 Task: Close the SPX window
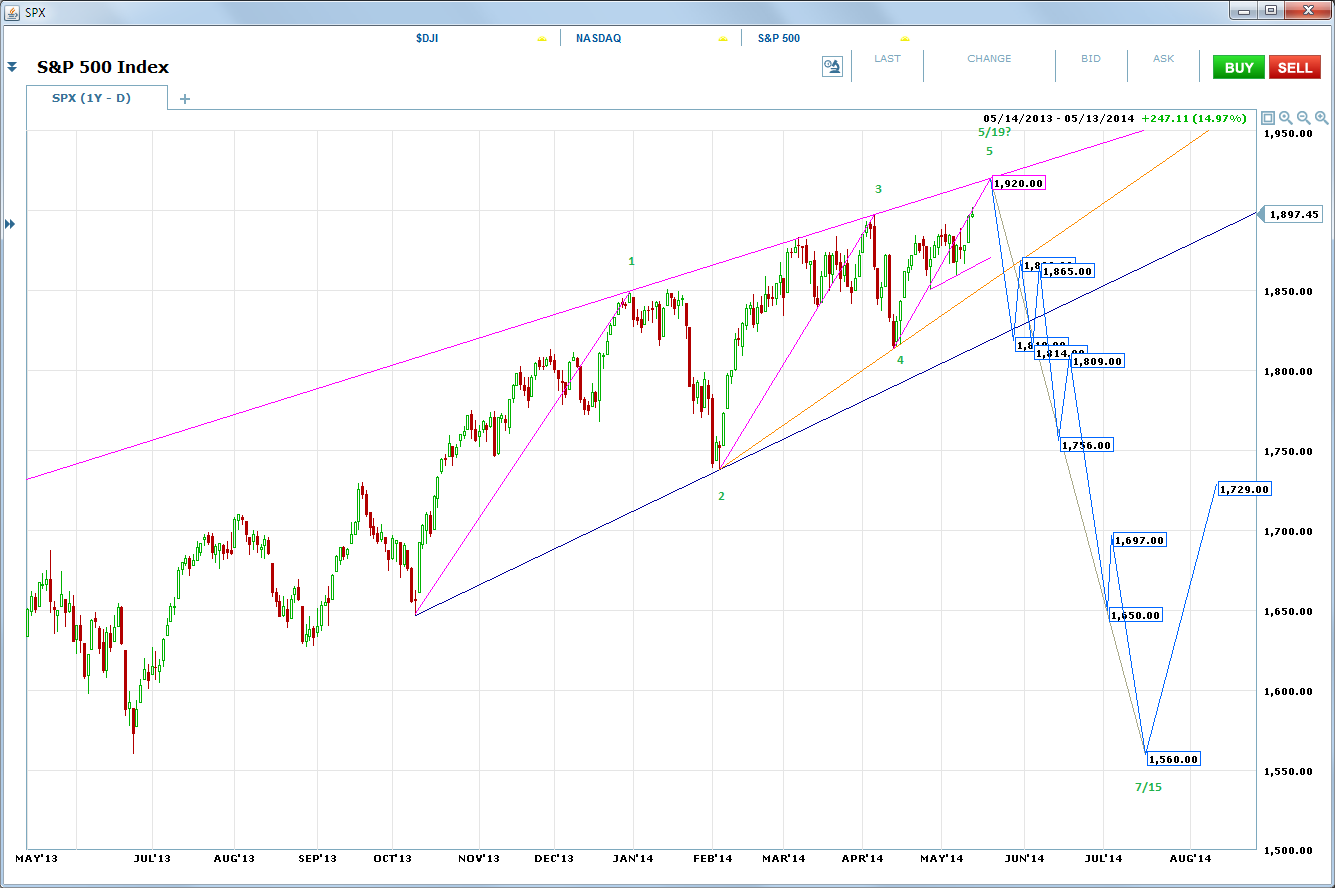tap(1306, 10)
